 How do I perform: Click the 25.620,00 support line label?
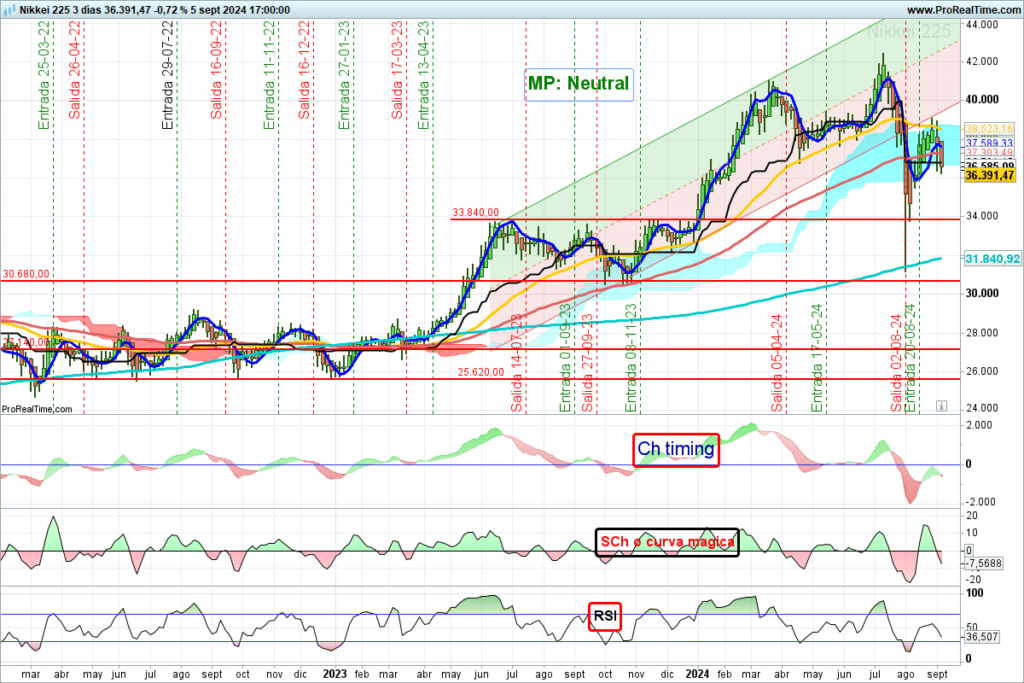(x=481, y=372)
